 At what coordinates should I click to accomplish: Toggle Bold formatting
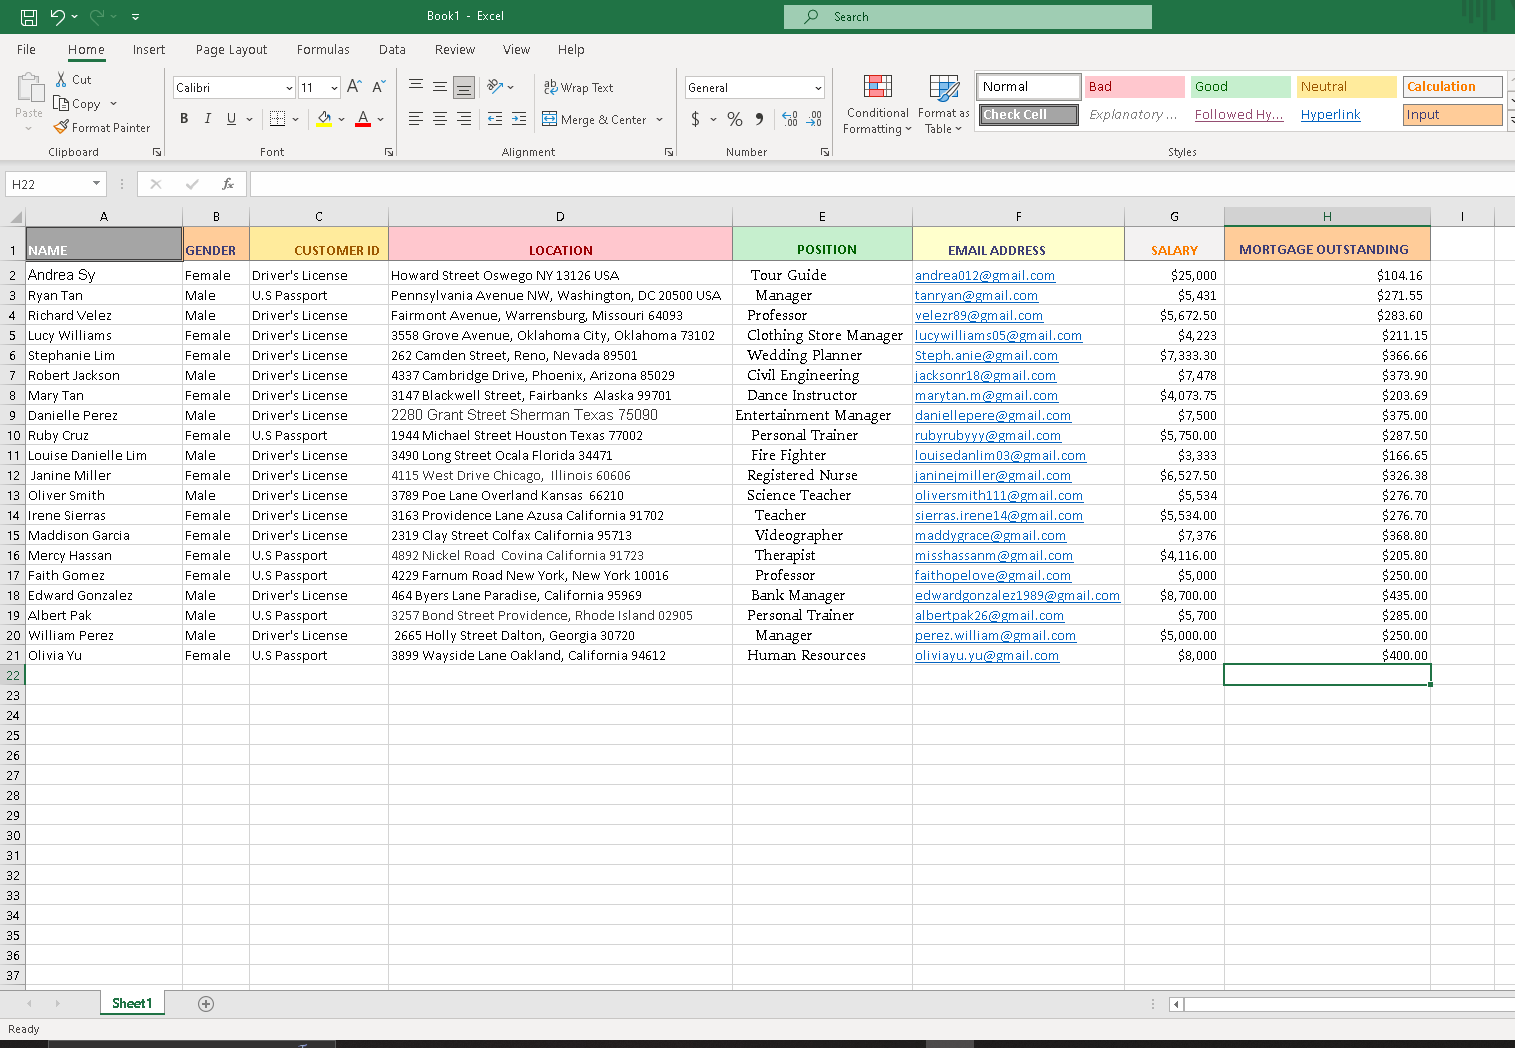click(x=184, y=119)
